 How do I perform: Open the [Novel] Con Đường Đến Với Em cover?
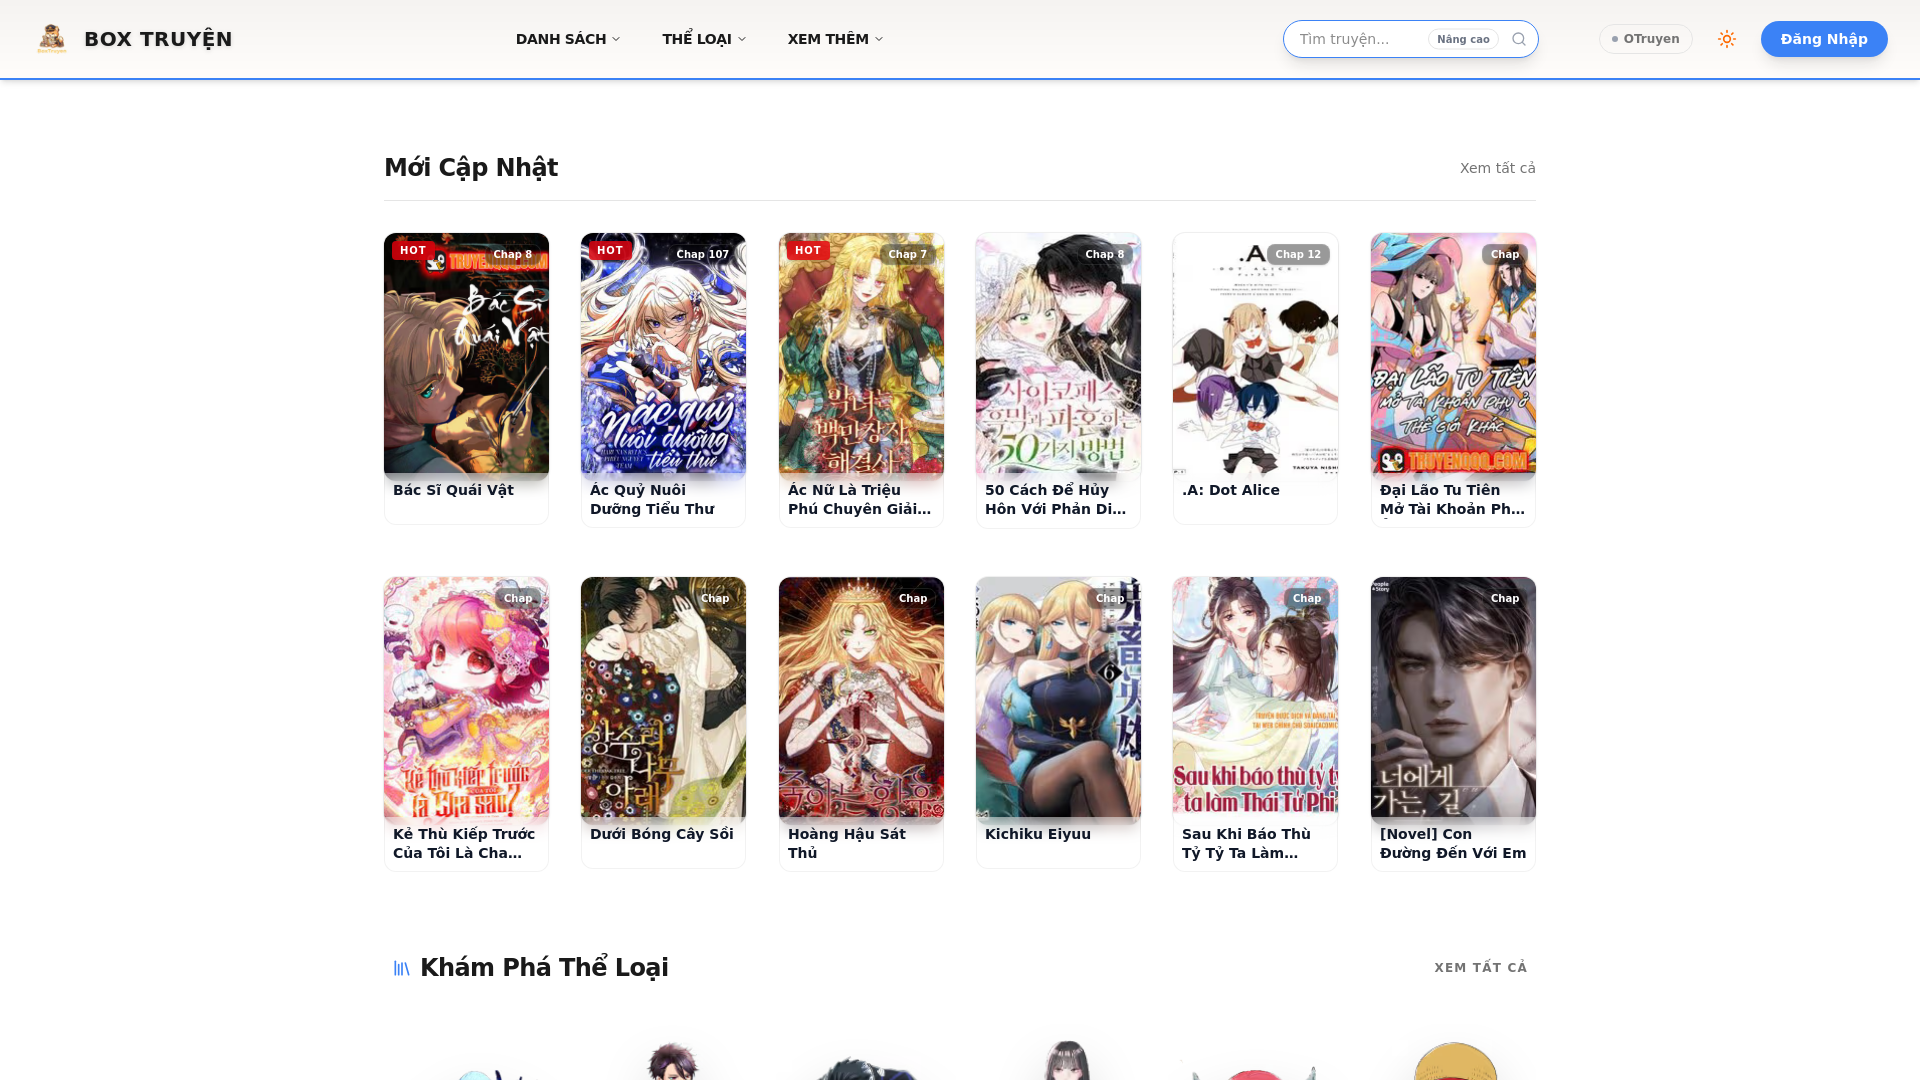(1453, 701)
